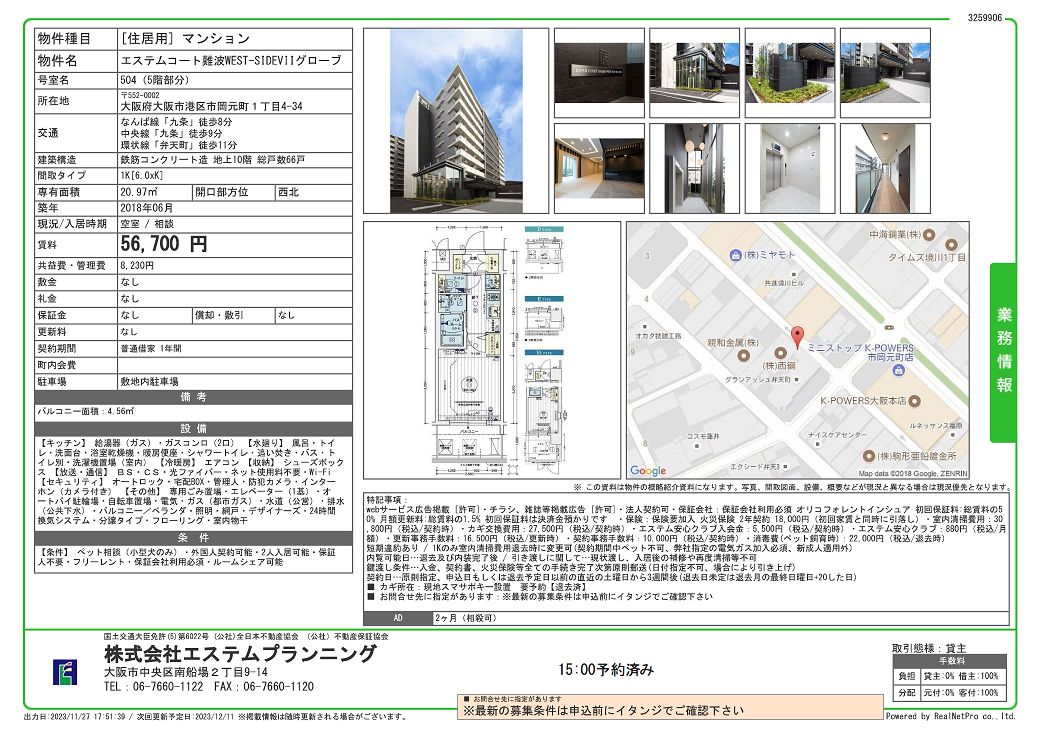The height and width of the screenshot is (735, 1043).
Task: Open the ミニストップ 市岡元町店 shopping-bag marker
Action: (899, 370)
